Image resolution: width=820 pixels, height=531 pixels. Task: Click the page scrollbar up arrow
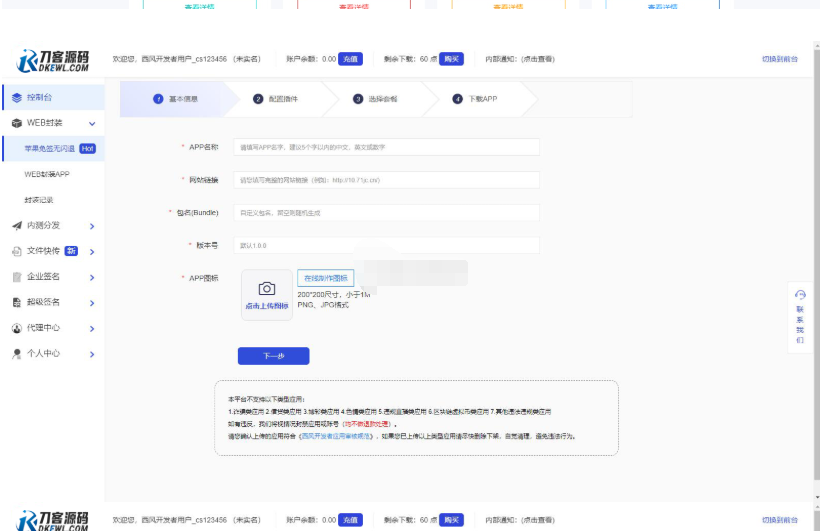pyautogui.click(x=817, y=47)
